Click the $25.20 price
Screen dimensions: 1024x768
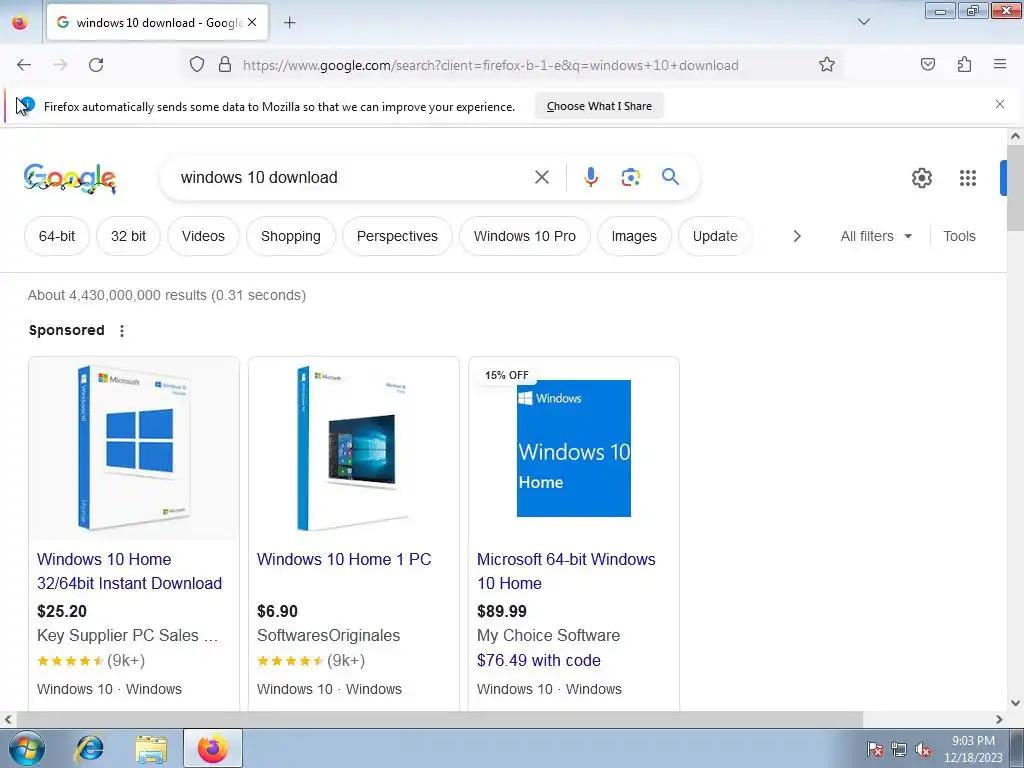pyautogui.click(x=62, y=611)
